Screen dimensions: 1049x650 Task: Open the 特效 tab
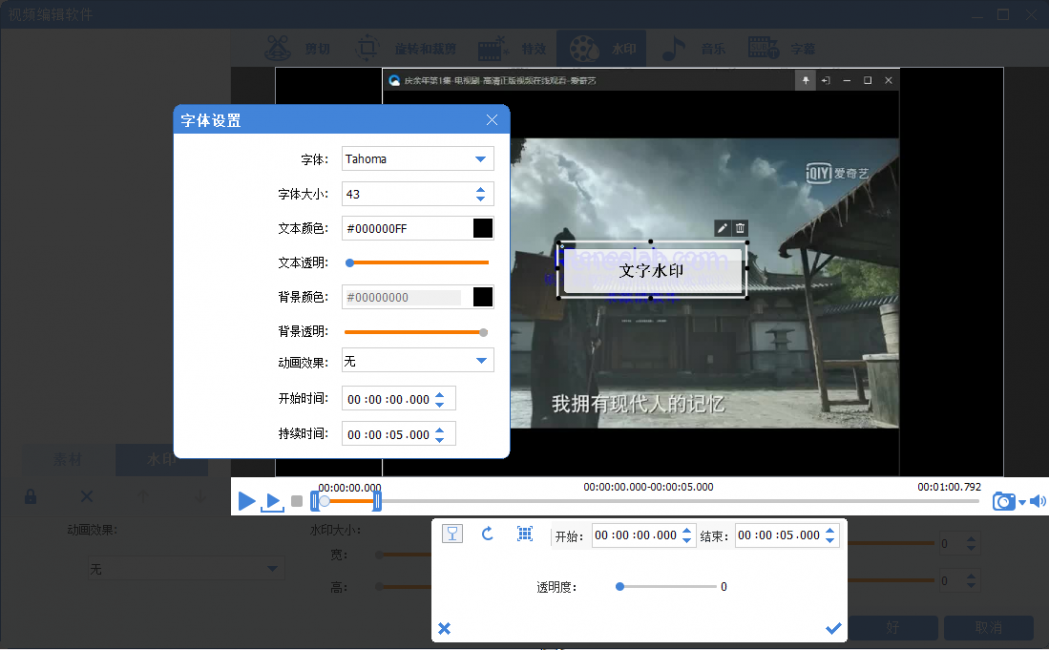tap(512, 48)
